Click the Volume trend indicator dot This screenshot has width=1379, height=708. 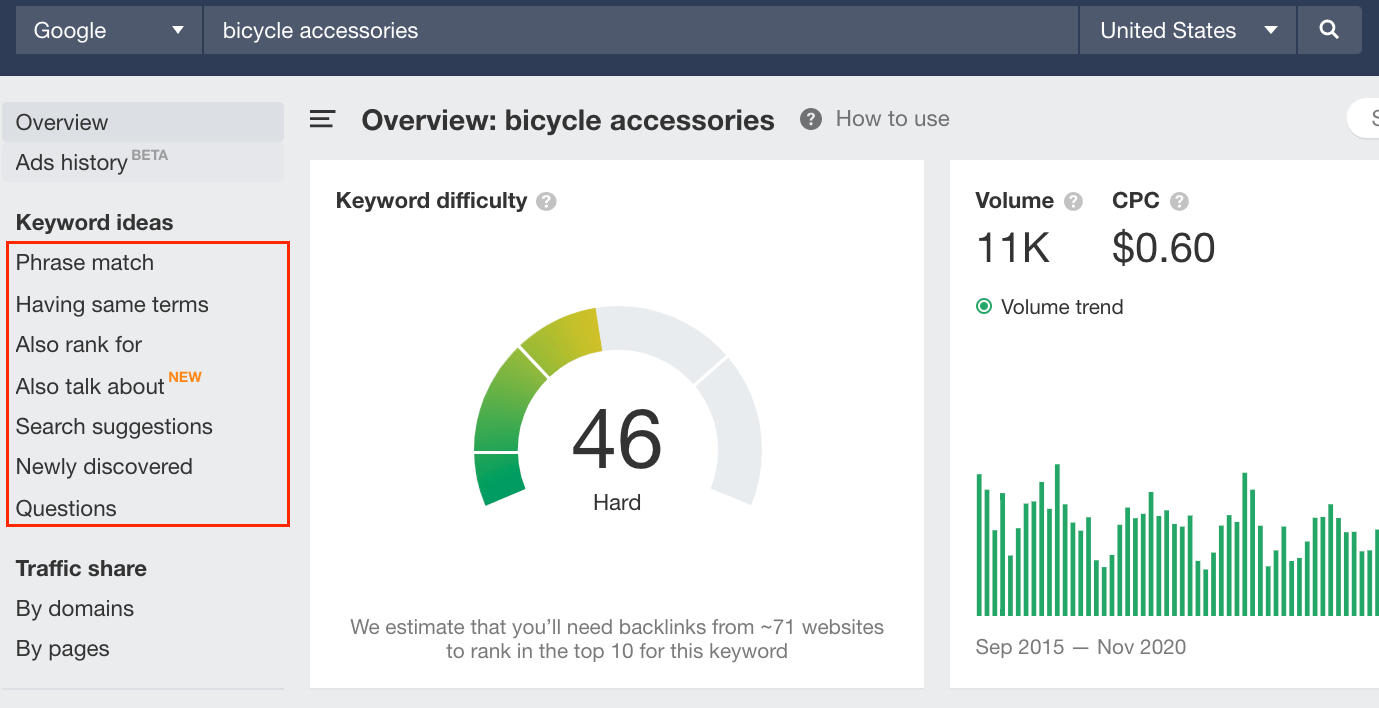click(985, 307)
